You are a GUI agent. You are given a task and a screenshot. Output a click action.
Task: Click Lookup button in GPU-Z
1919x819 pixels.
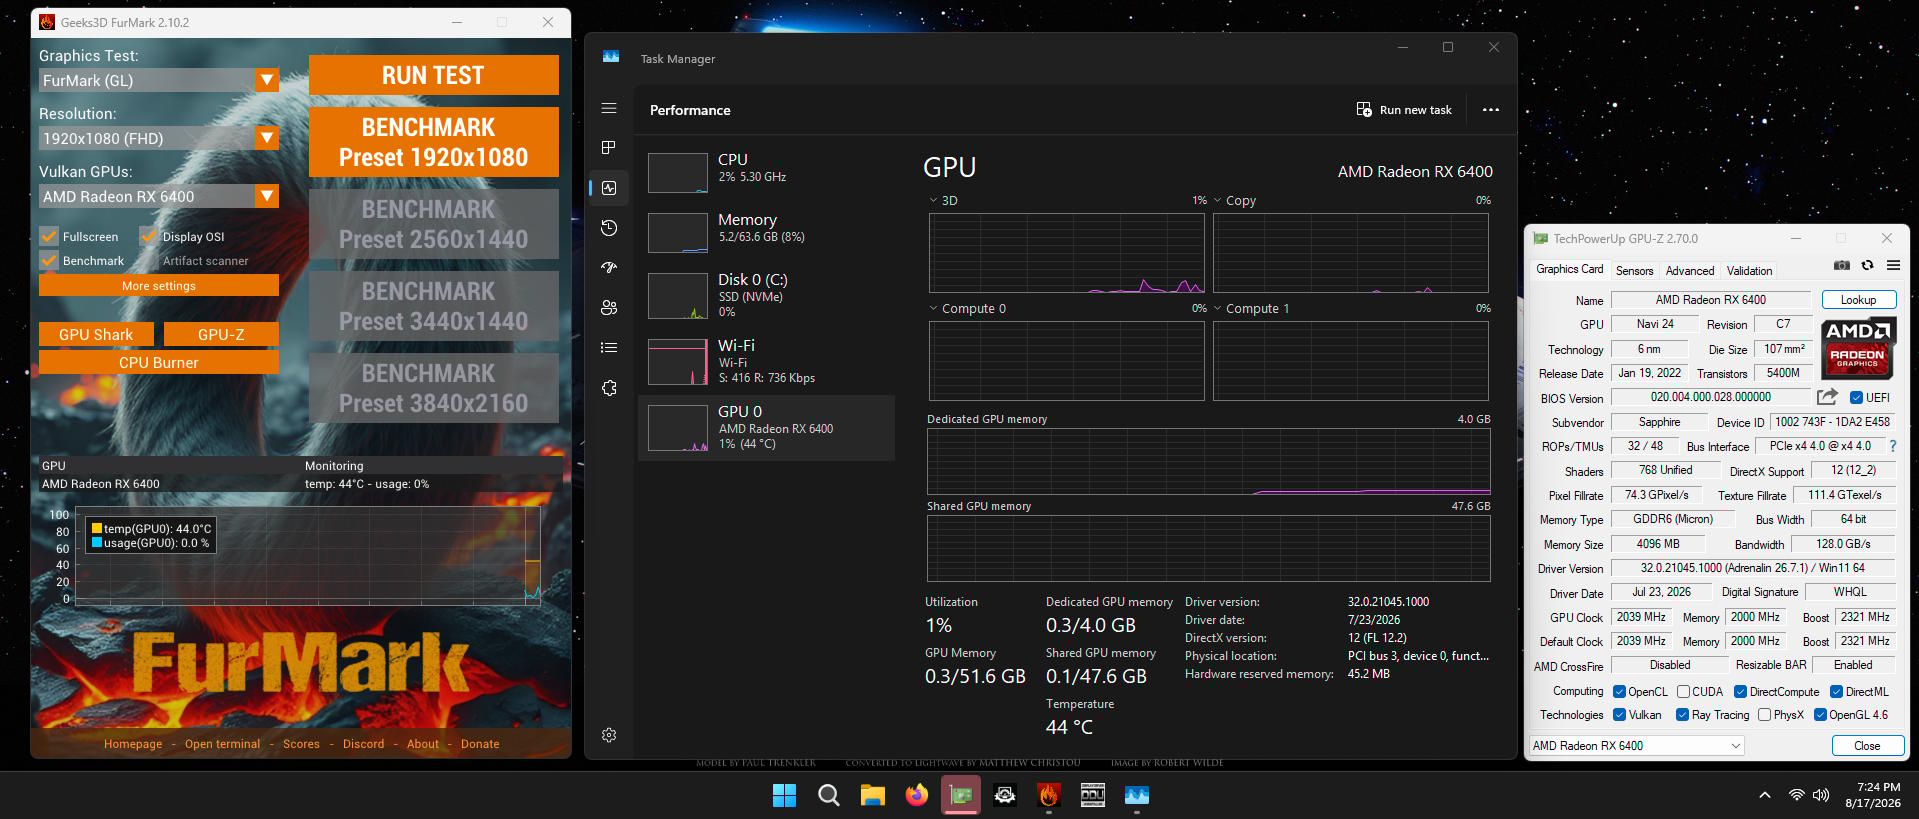click(1858, 299)
